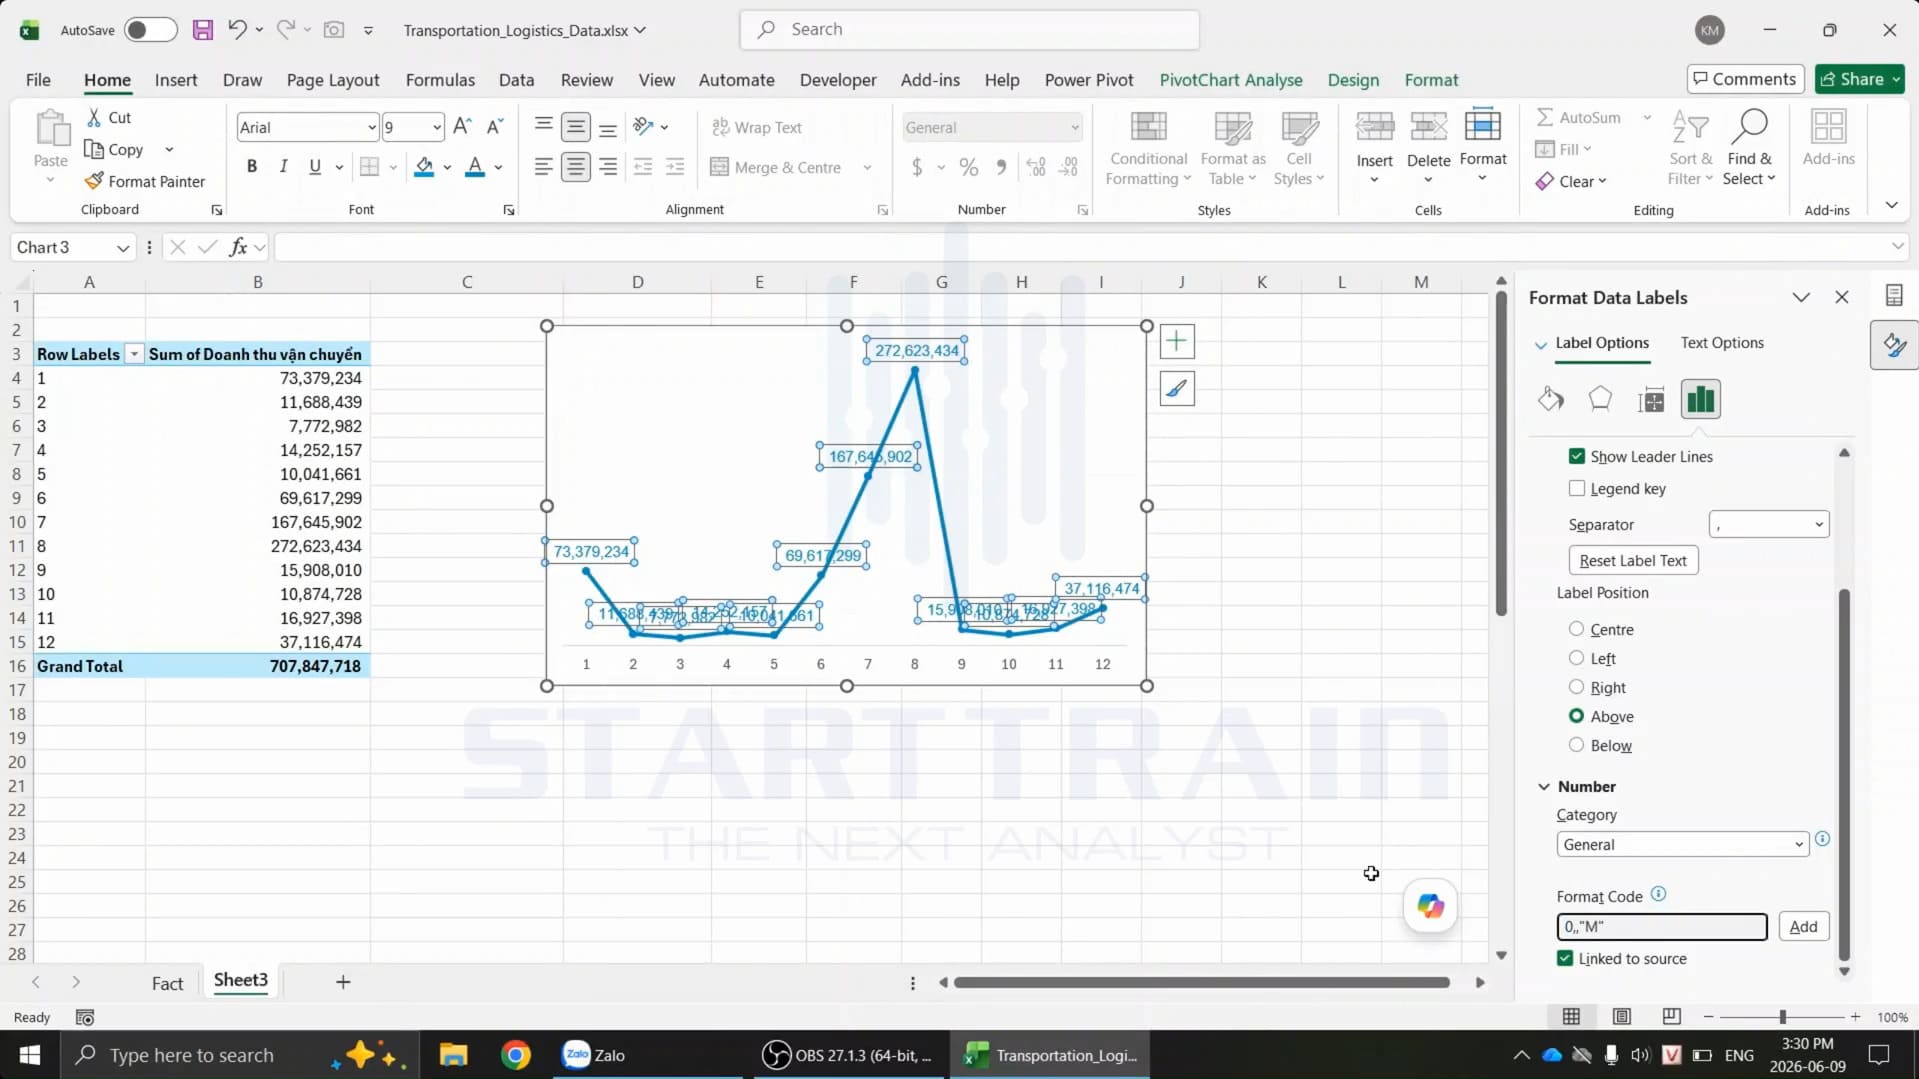Enable the Legend key checkbox
The image size is (1919, 1079).
click(x=1577, y=488)
